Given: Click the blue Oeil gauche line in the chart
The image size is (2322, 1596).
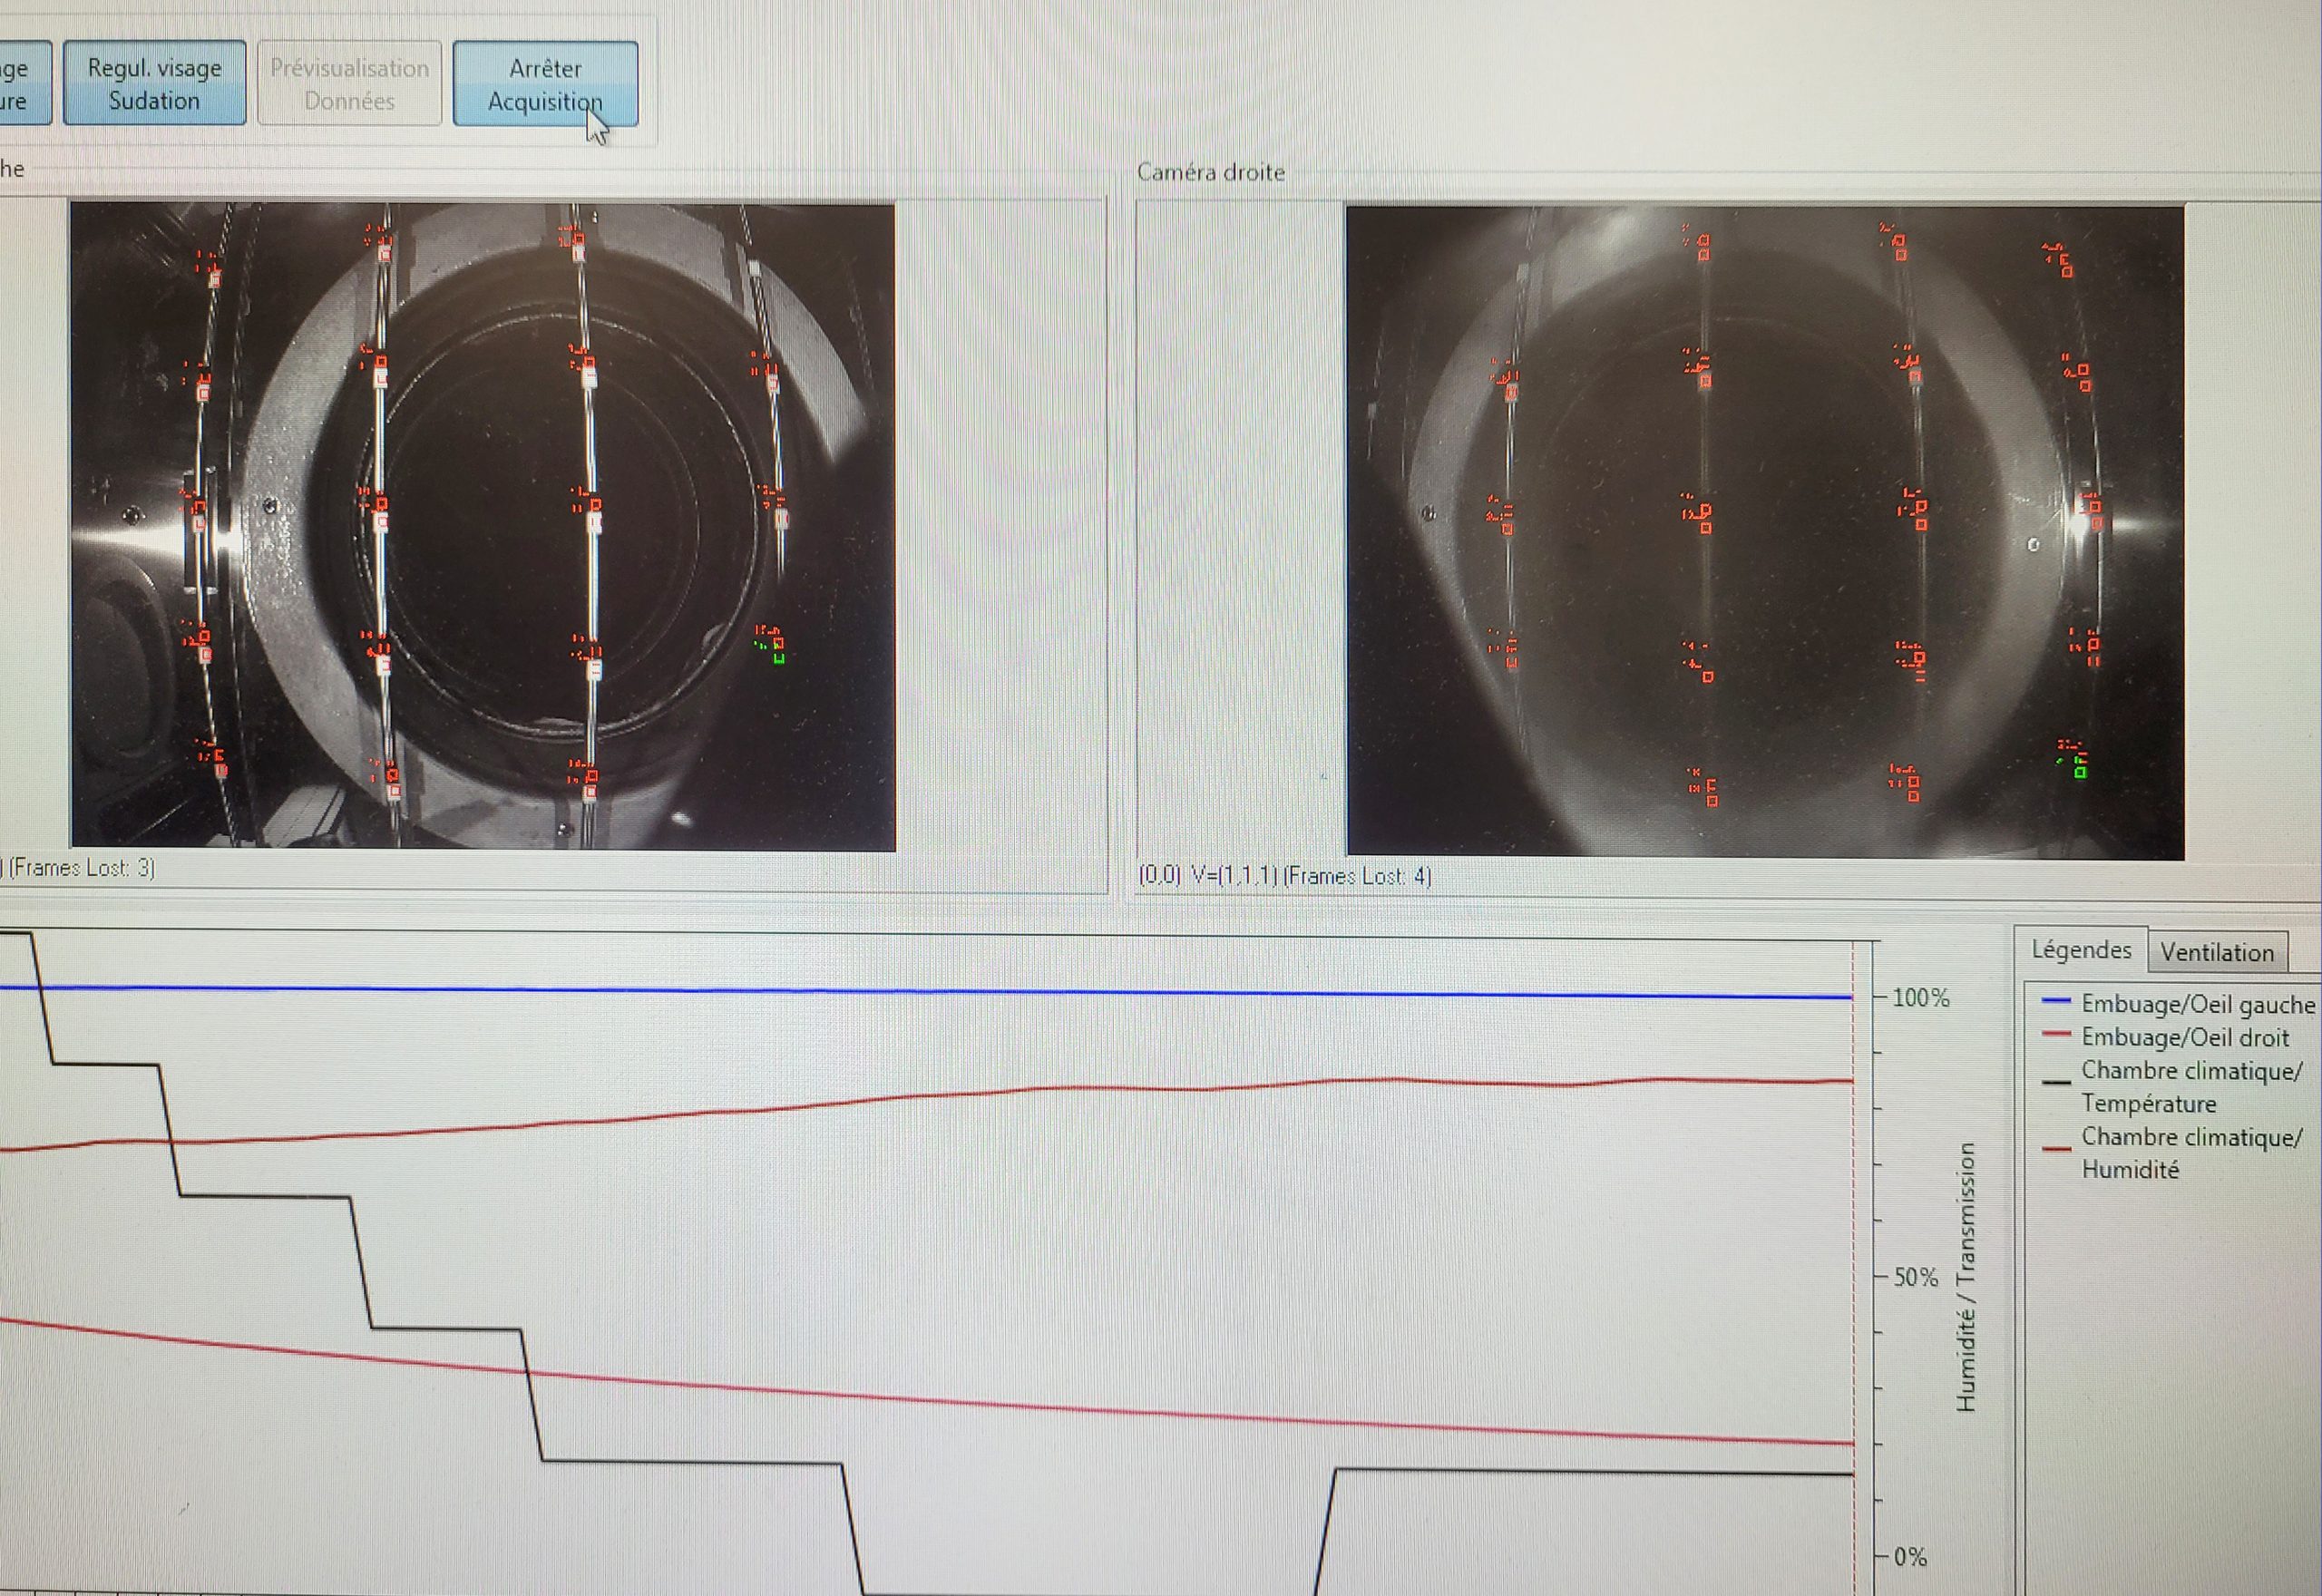Looking at the screenshot, I should (900, 990).
